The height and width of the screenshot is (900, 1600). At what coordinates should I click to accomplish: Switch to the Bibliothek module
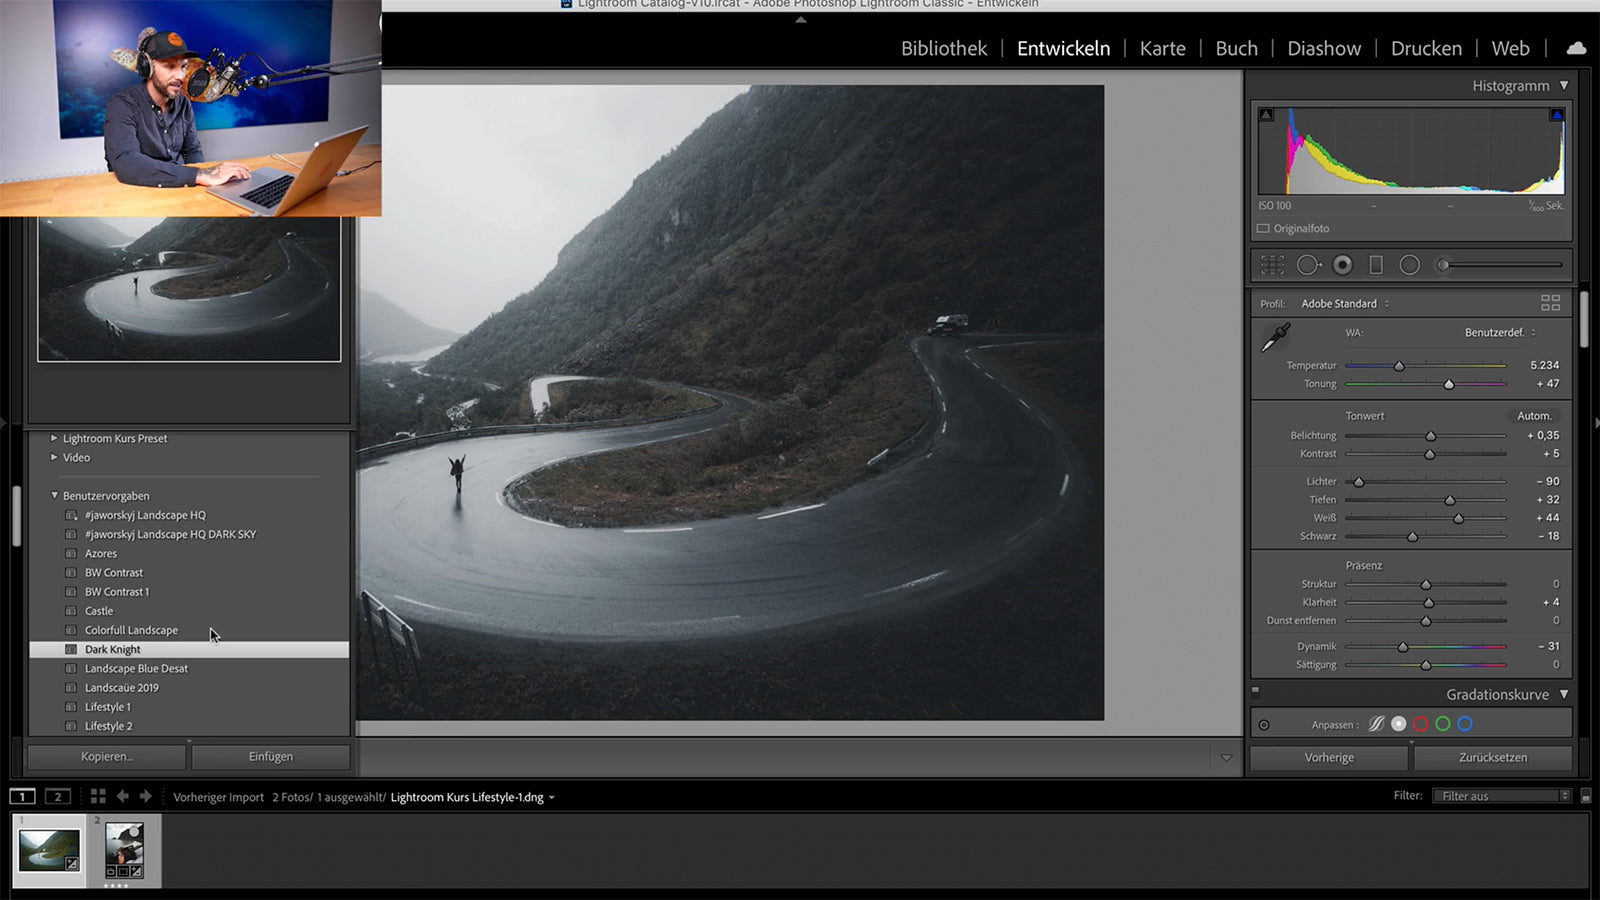943,48
